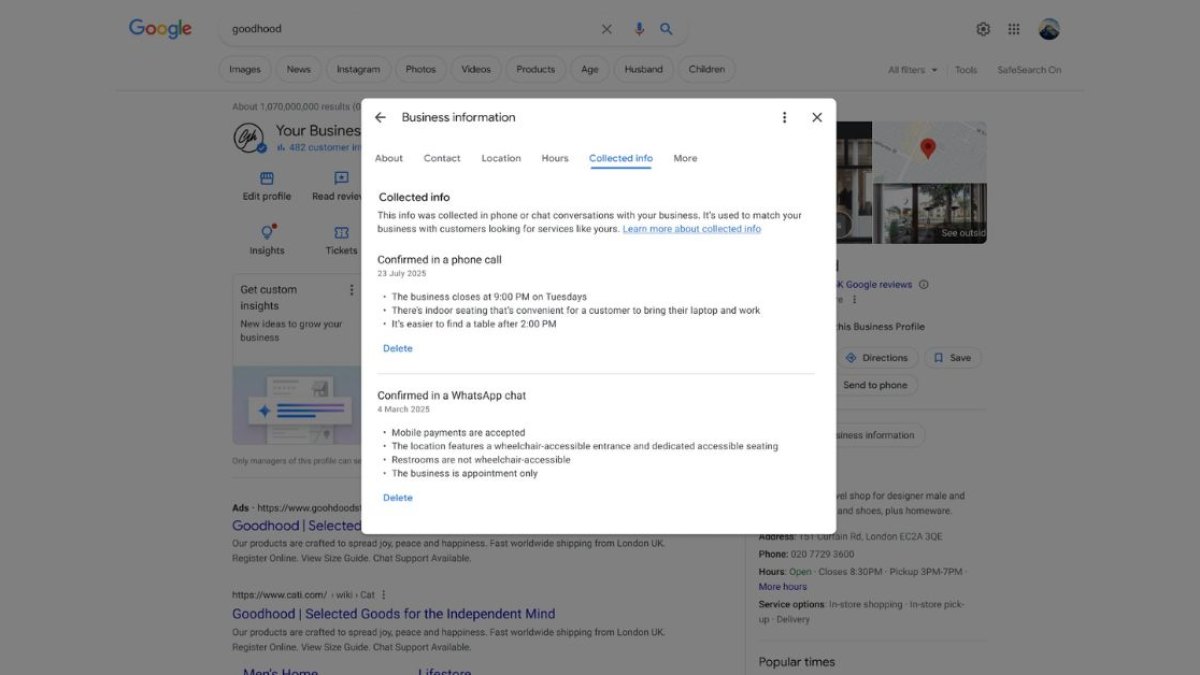This screenshot has width=1200, height=675.
Task: Select the Children filter chip
Action: [x=707, y=69]
